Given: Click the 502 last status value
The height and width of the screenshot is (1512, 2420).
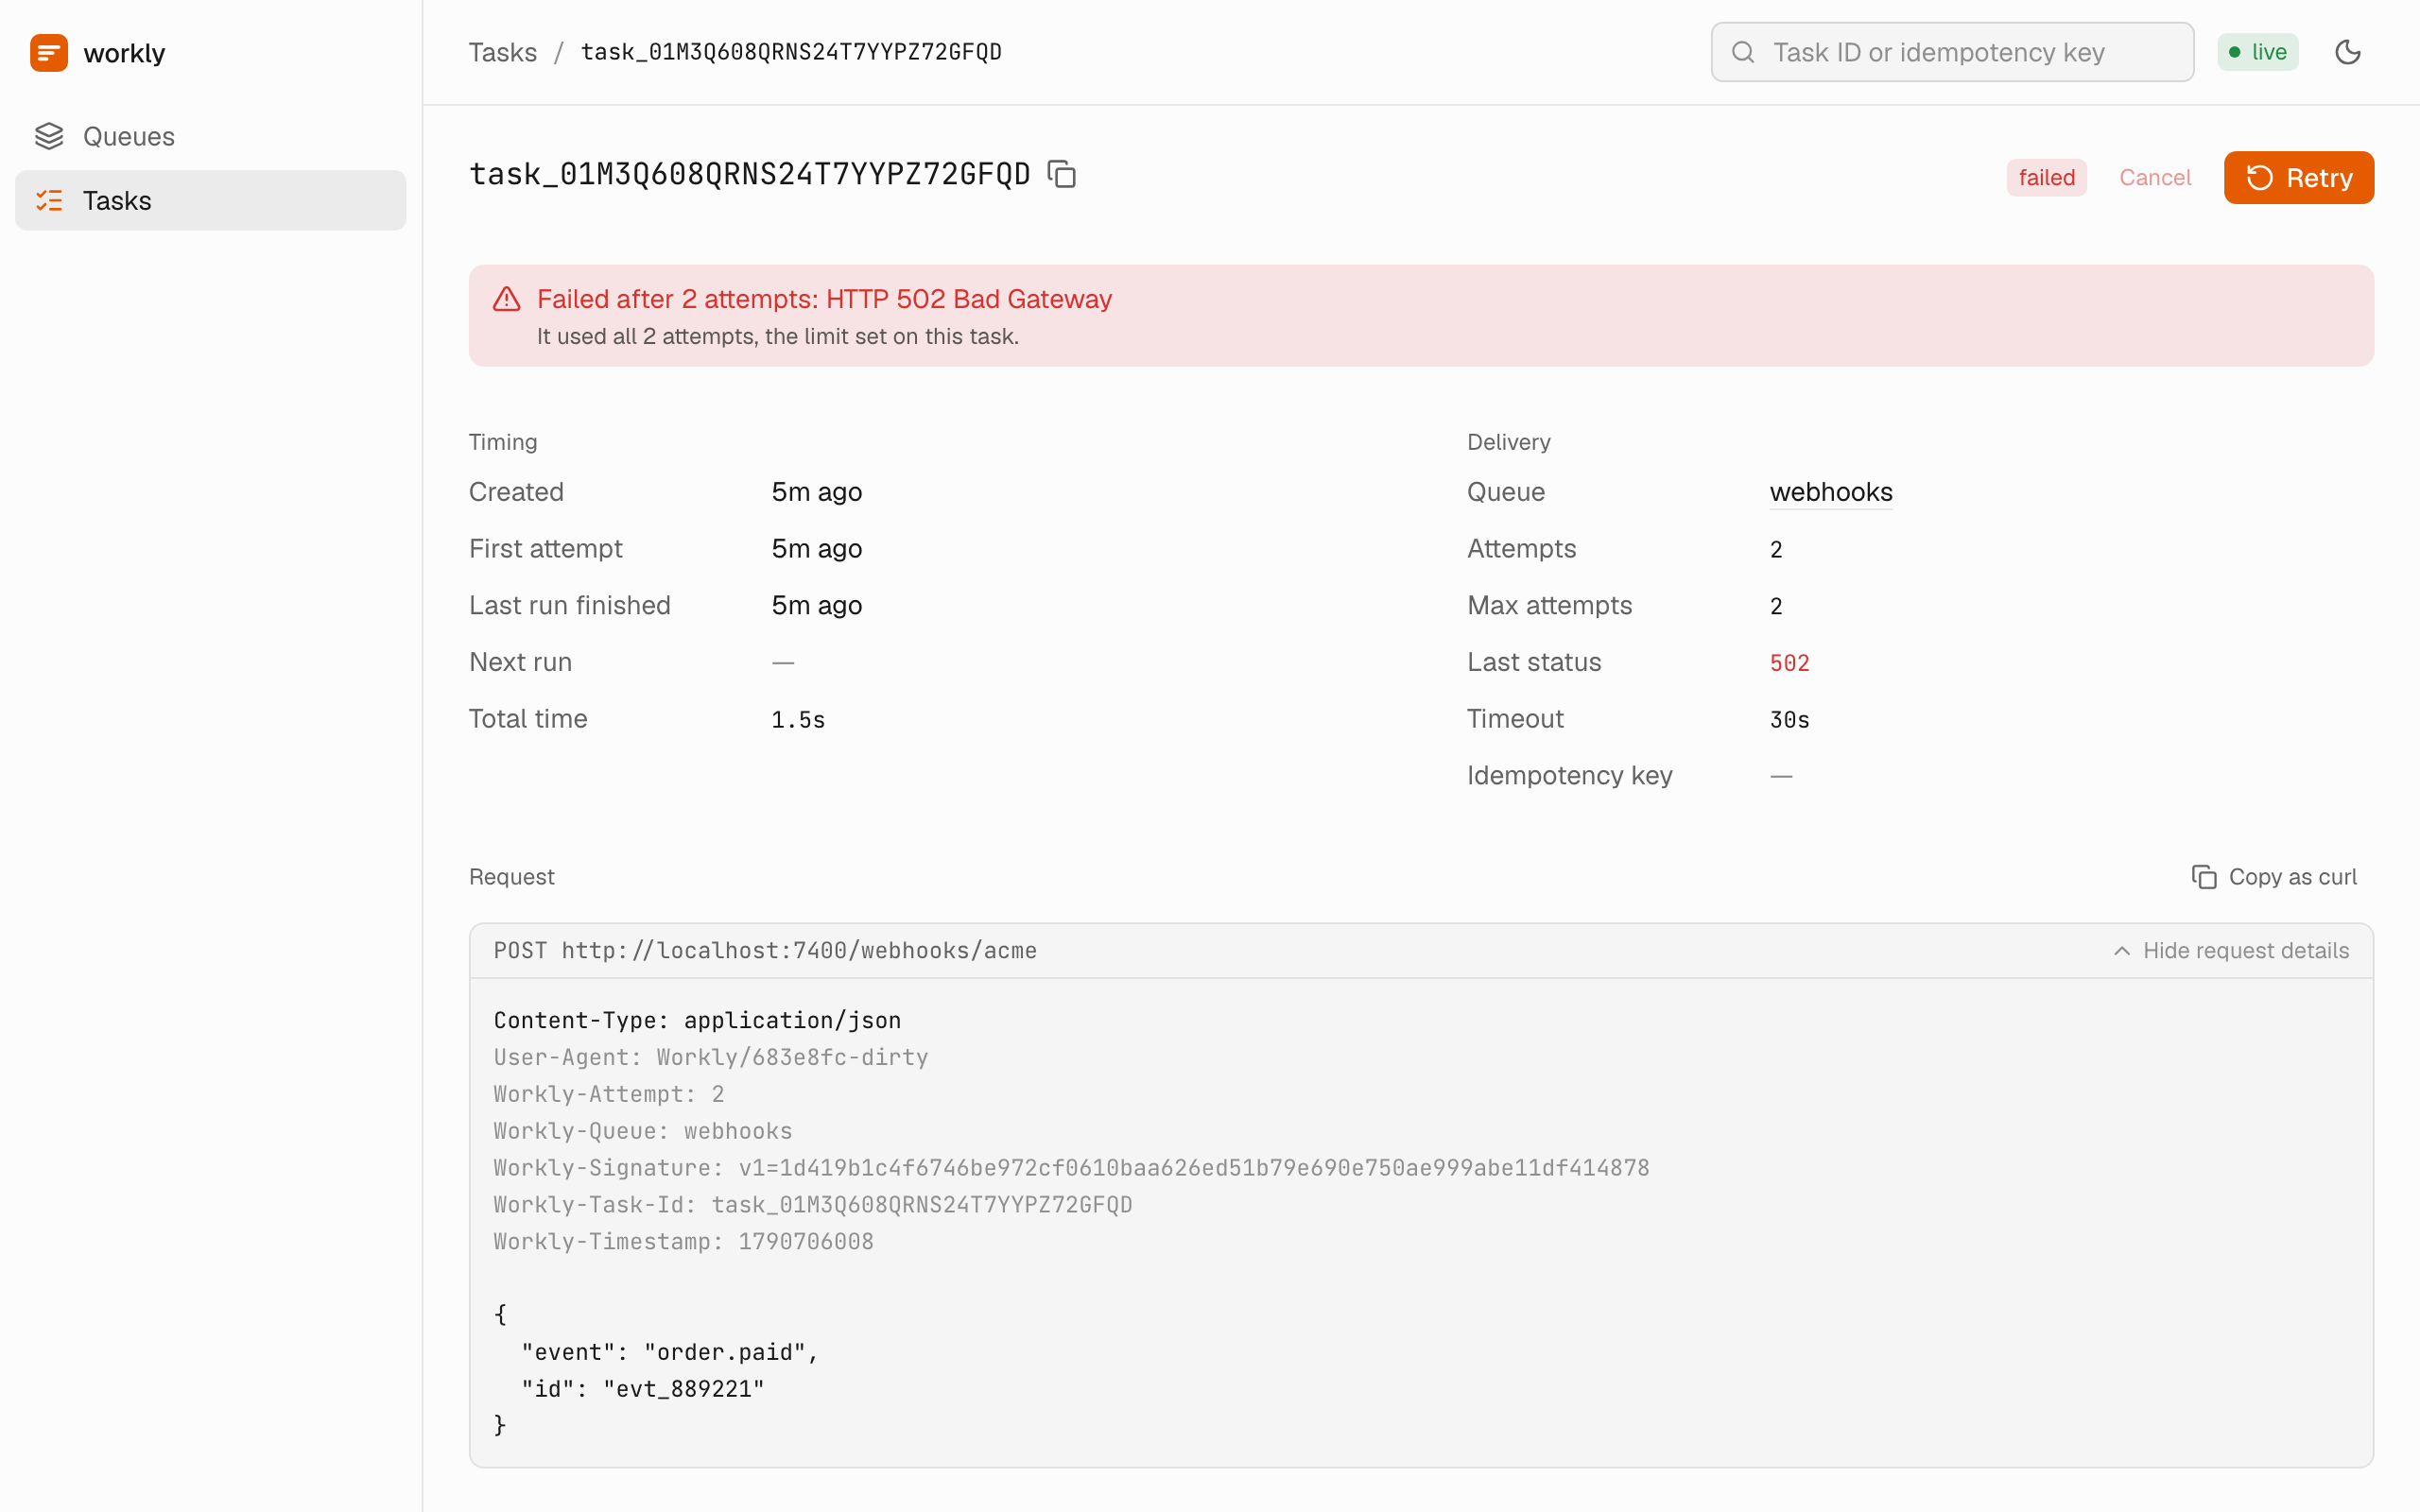Looking at the screenshot, I should click(1790, 663).
